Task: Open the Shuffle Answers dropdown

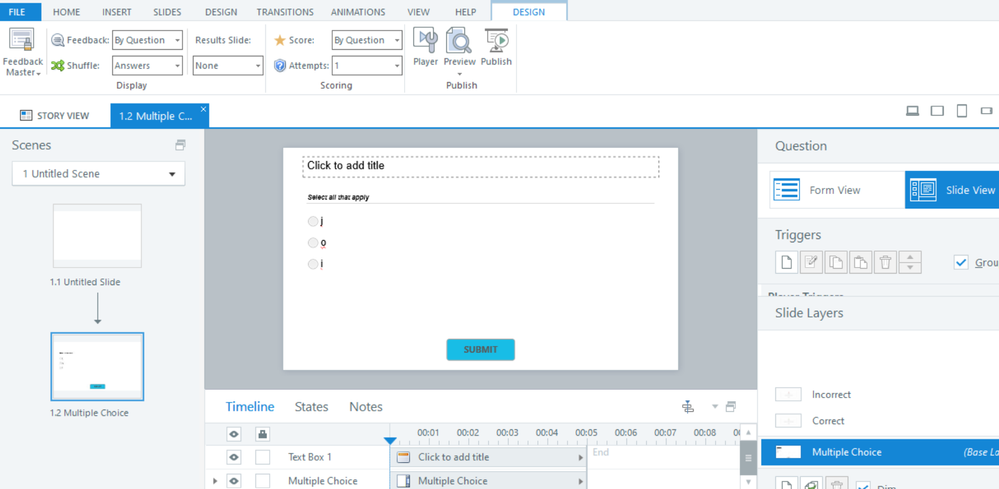Action: pos(147,66)
